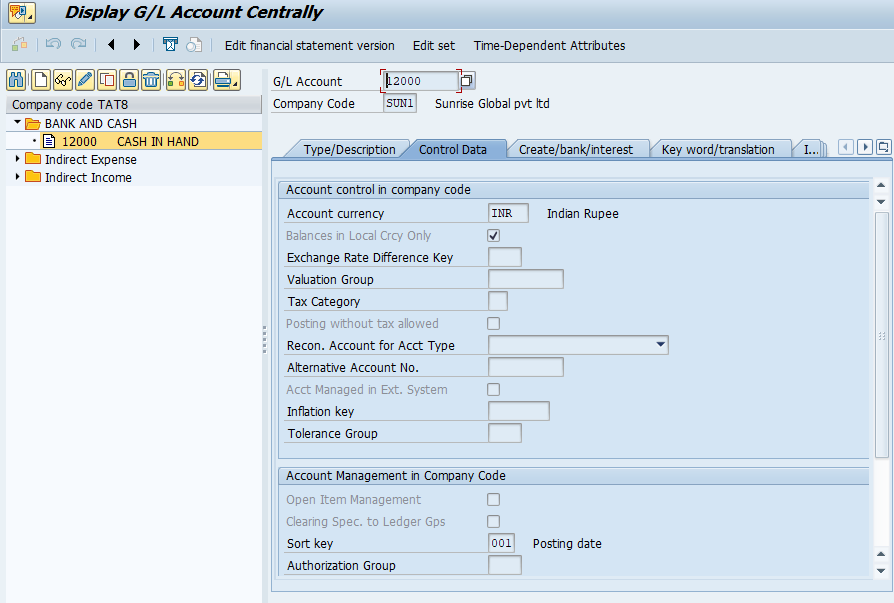Image resolution: width=894 pixels, height=603 pixels.
Task: Click the change company code icon
Action: click(x=176, y=80)
